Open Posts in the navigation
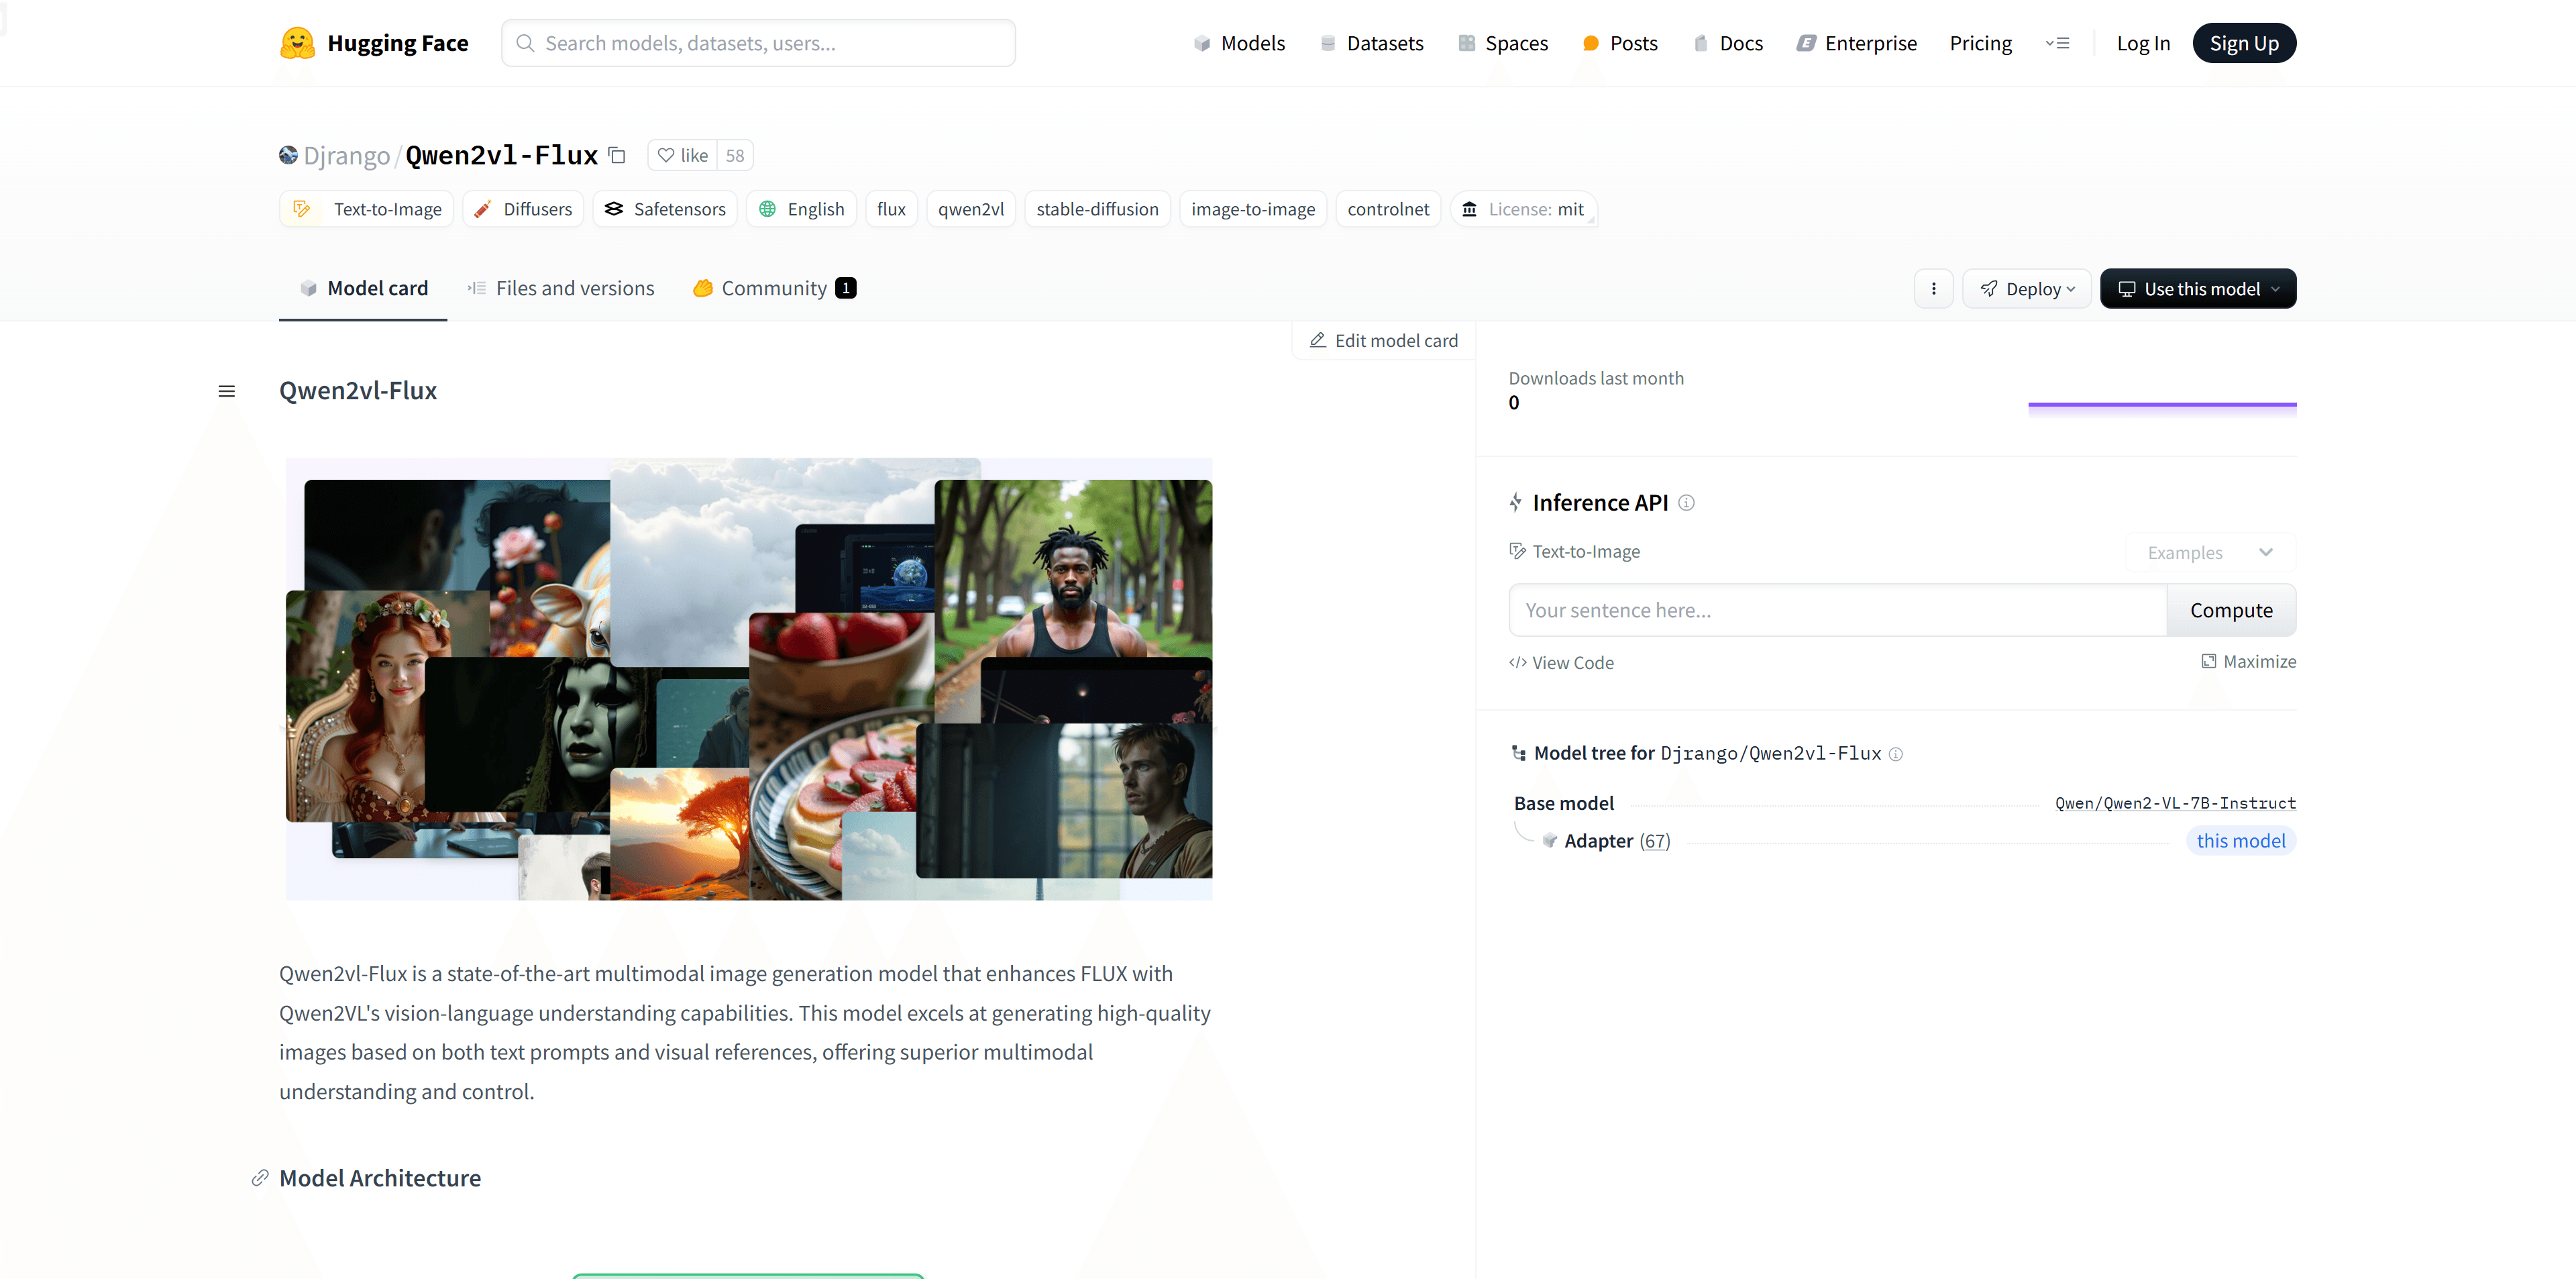This screenshot has height=1279, width=2576. [x=1620, y=43]
